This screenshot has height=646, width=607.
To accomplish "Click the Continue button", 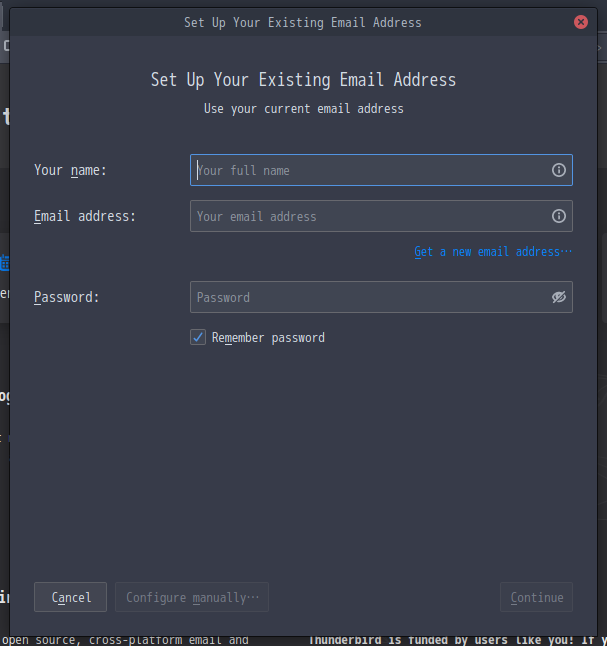I will (537, 597).
